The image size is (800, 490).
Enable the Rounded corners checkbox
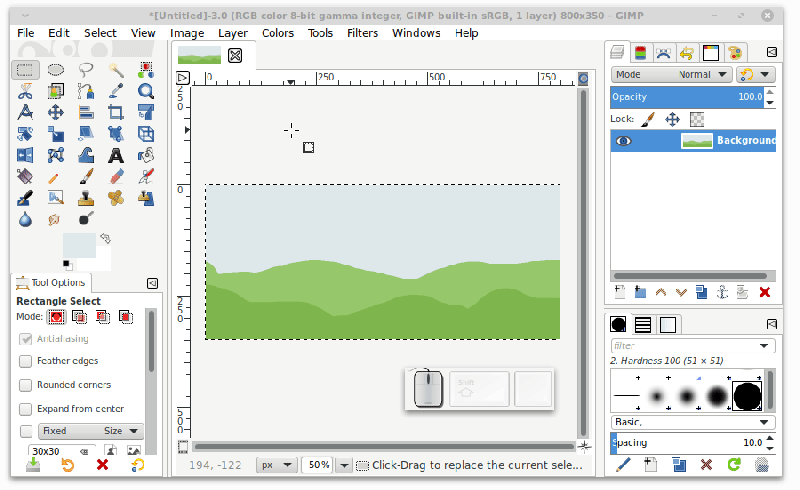[25, 385]
